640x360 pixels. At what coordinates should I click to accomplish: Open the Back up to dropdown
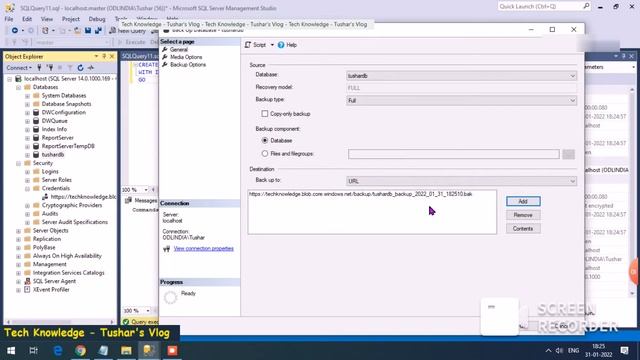pos(461,181)
